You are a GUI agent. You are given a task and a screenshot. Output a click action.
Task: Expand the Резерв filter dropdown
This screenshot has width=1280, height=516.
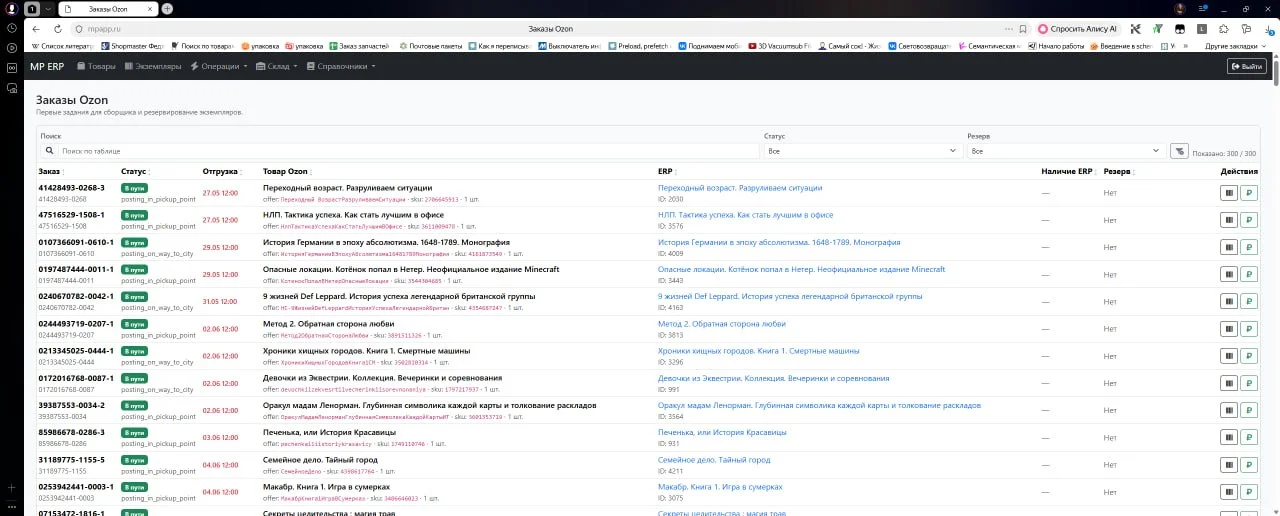pos(1065,151)
